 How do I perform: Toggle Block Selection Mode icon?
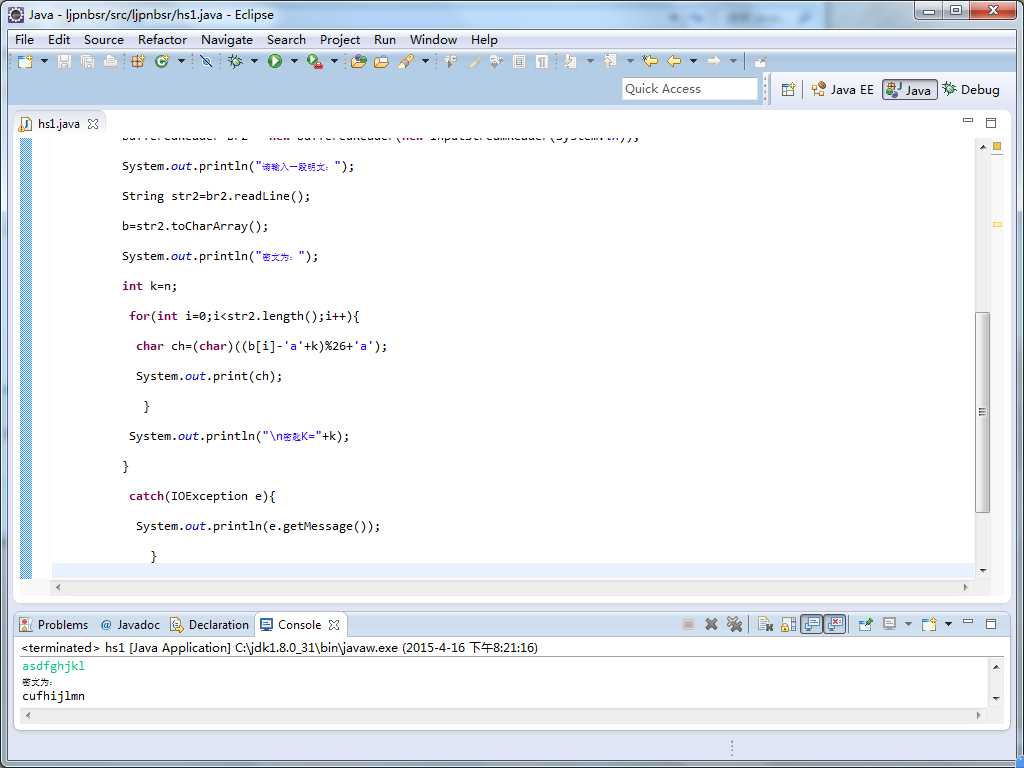519,62
